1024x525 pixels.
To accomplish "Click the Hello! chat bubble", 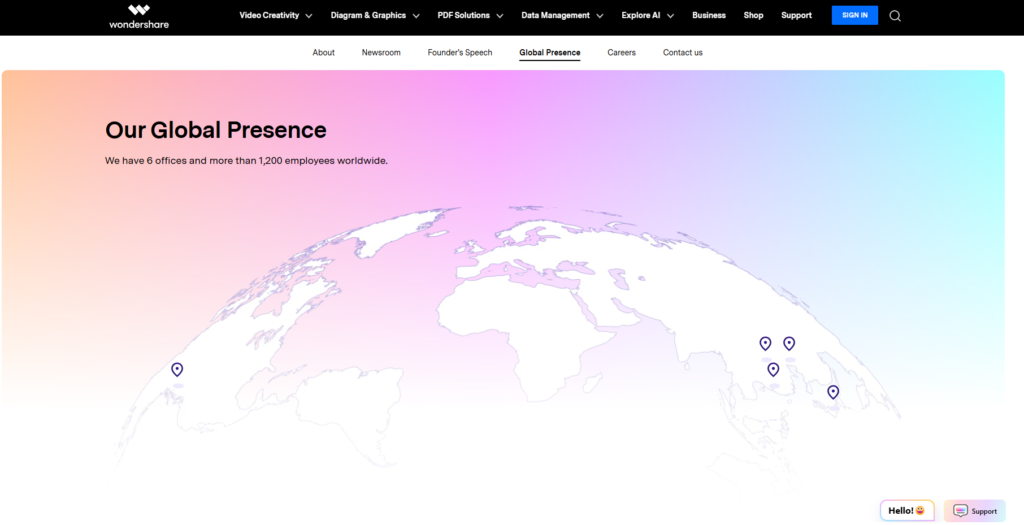I will [907, 511].
